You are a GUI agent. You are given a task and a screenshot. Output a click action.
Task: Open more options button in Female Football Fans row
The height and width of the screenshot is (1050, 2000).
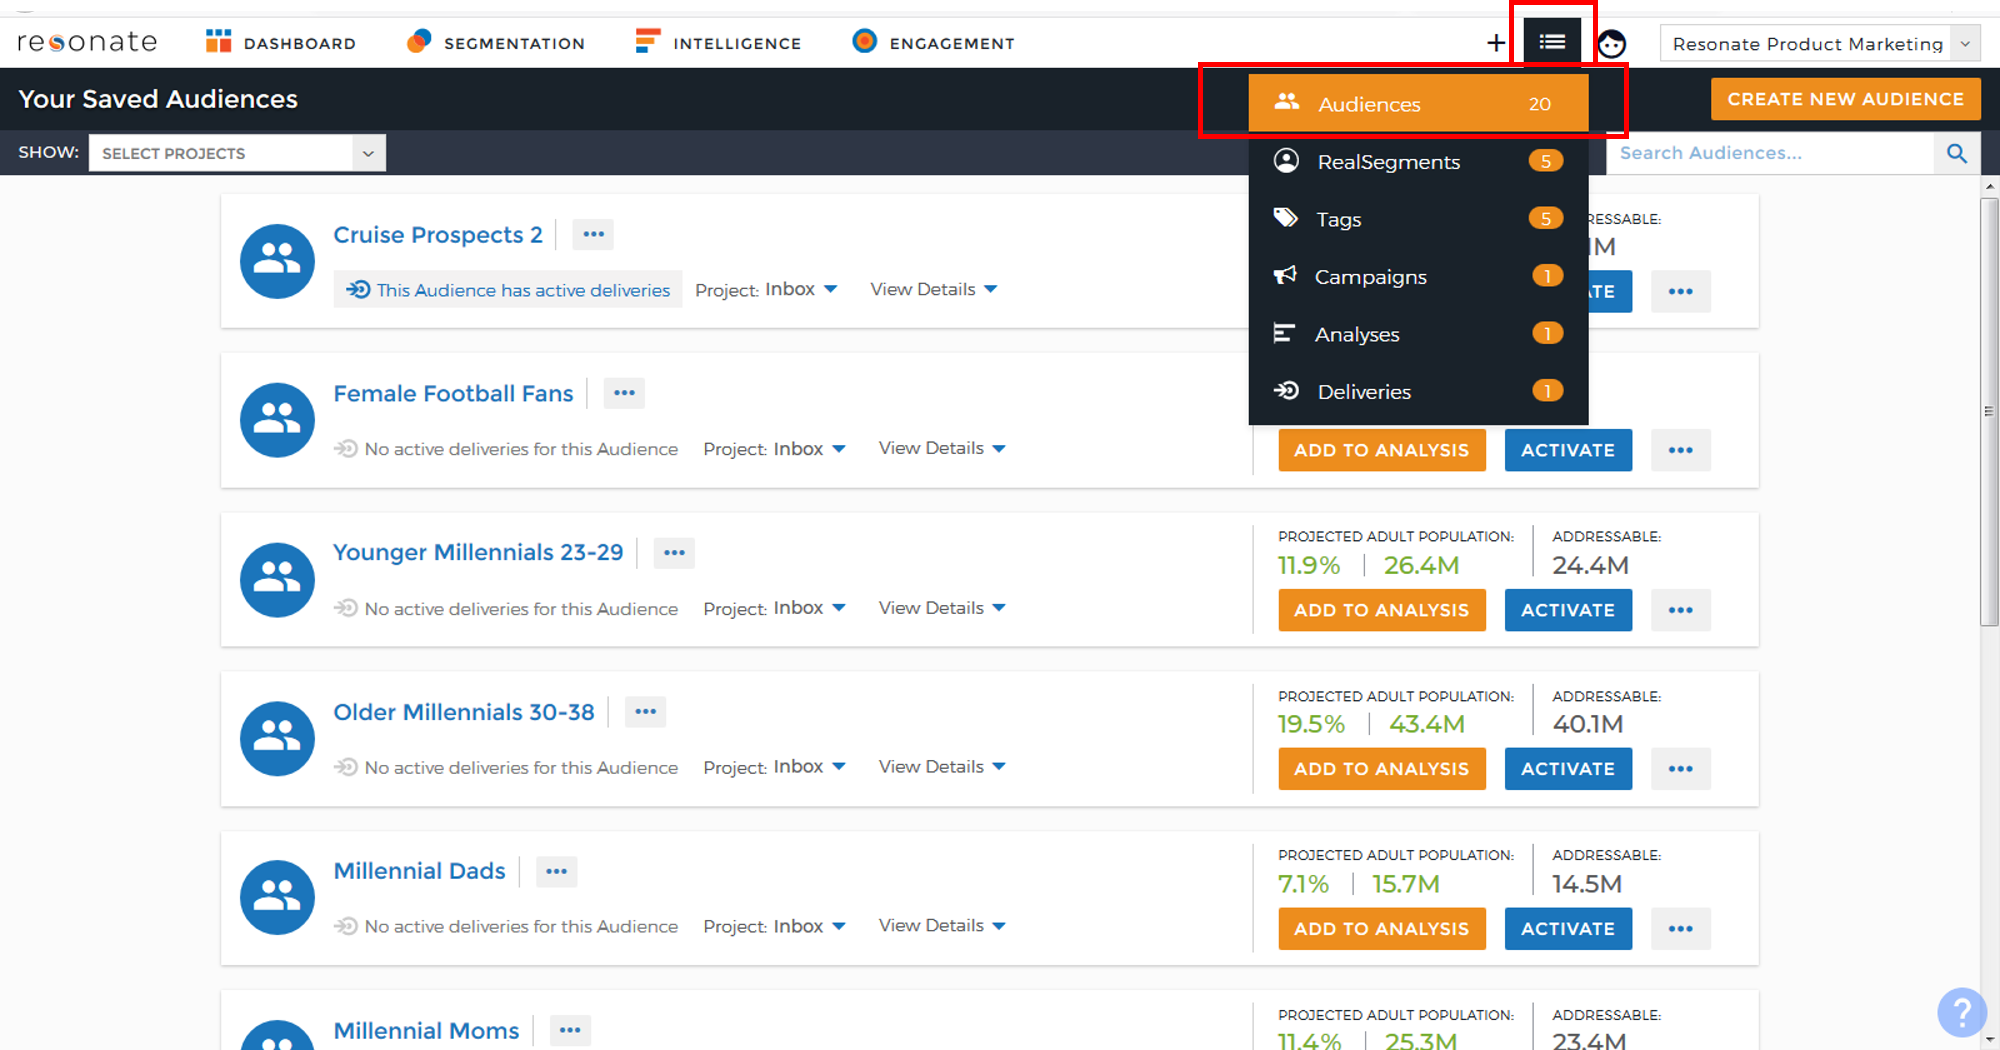click(x=1680, y=450)
